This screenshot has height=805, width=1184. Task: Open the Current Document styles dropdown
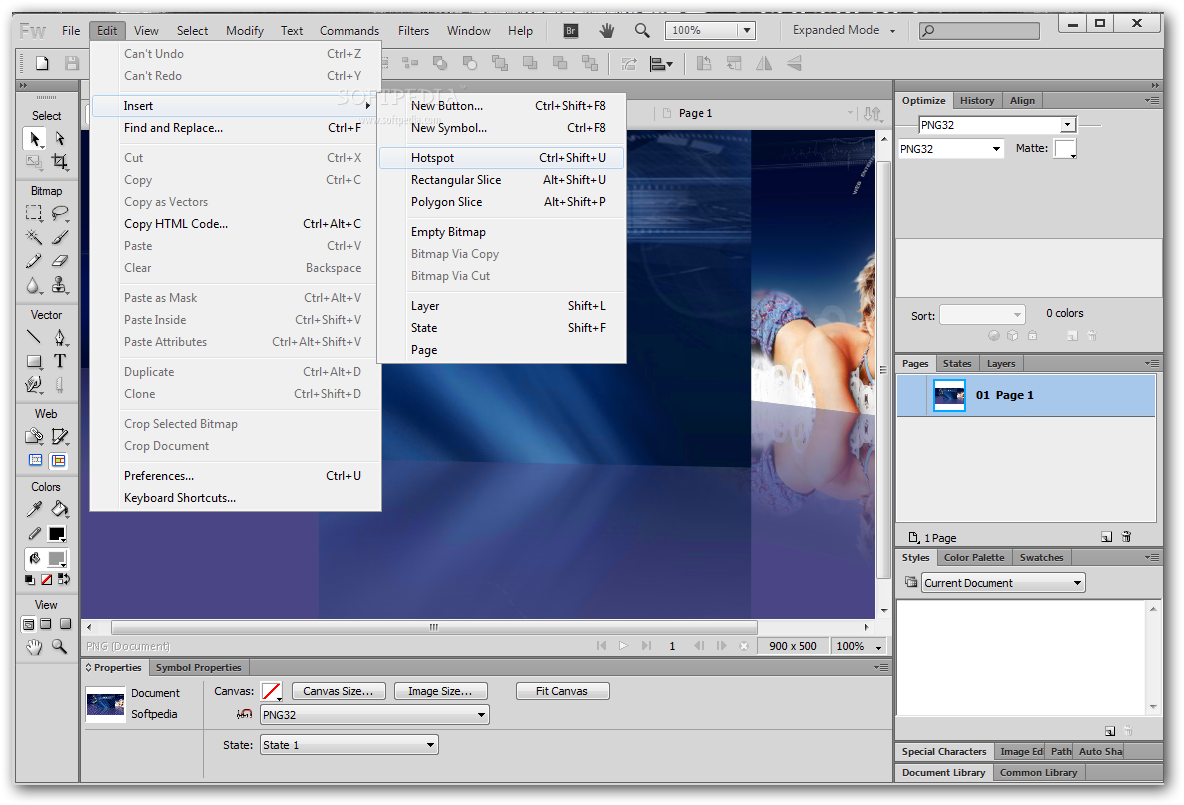[1003, 583]
